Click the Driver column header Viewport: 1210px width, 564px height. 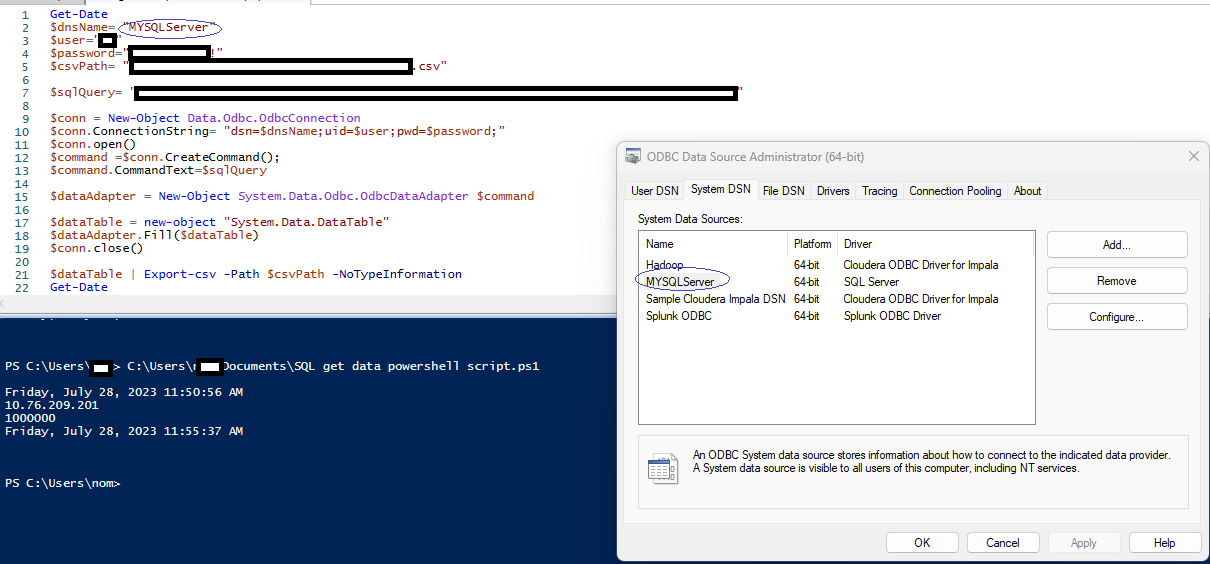[x=858, y=244]
